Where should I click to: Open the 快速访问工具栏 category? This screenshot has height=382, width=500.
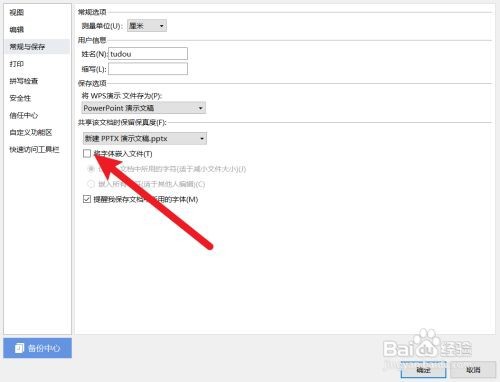coord(34,149)
